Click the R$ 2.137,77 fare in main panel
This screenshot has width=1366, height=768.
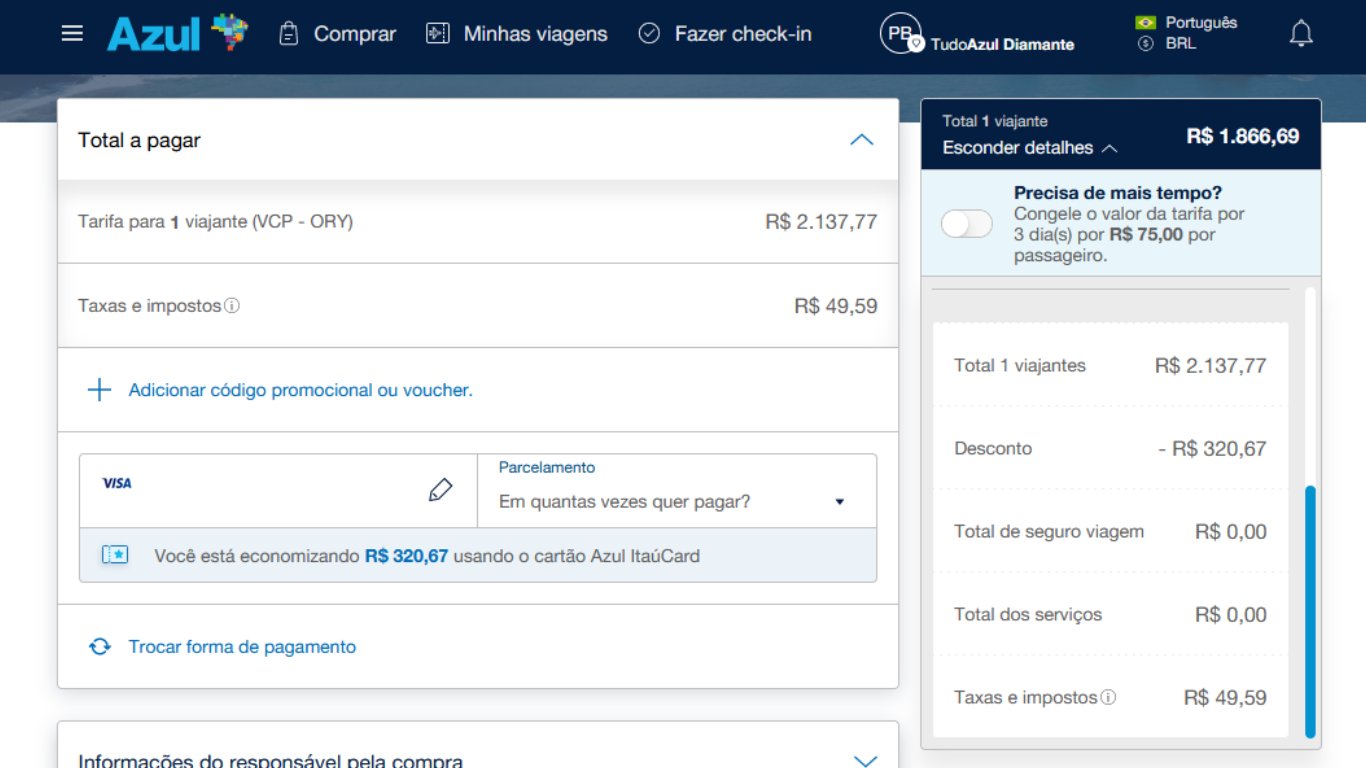pyautogui.click(x=821, y=222)
